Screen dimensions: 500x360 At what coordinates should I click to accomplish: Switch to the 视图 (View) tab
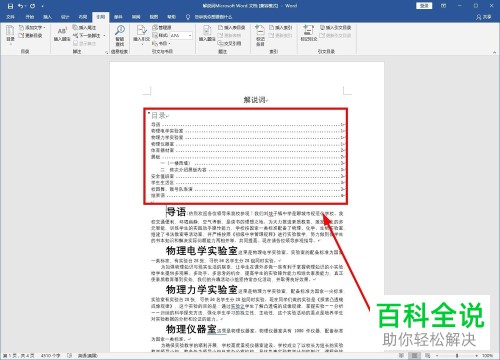pos(154,17)
